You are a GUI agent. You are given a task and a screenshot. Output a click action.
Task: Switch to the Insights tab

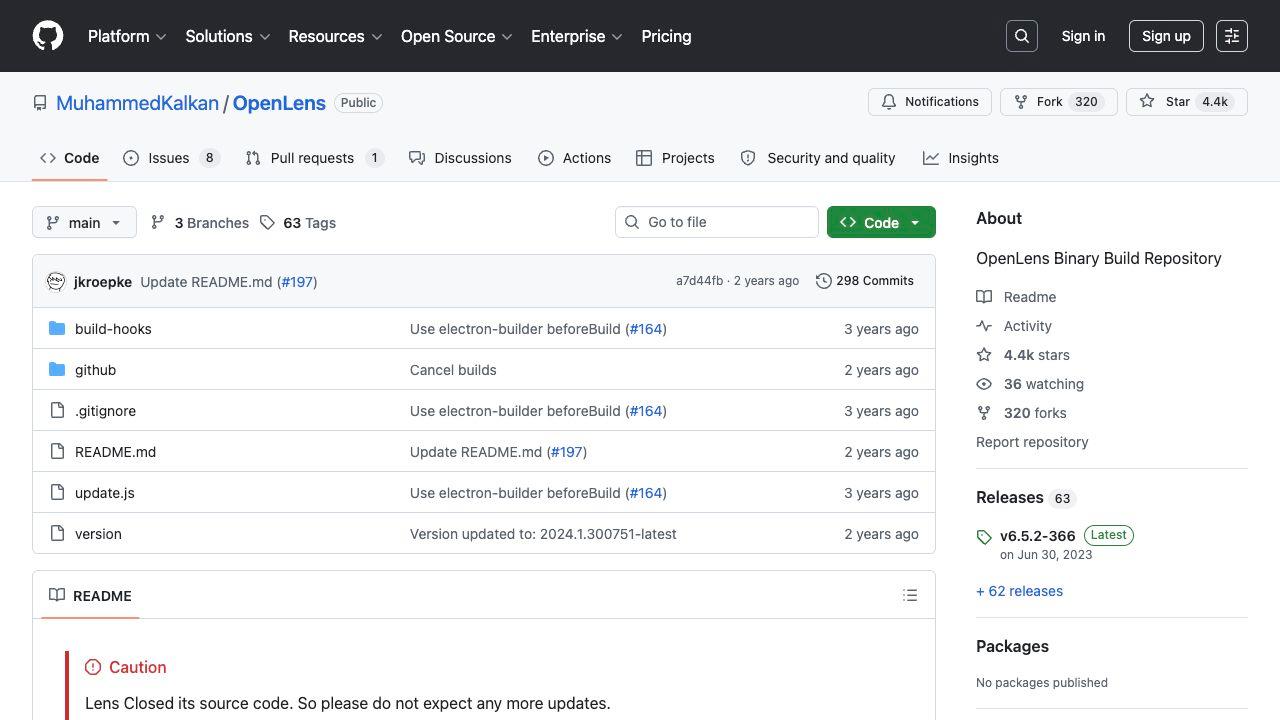(x=960, y=158)
